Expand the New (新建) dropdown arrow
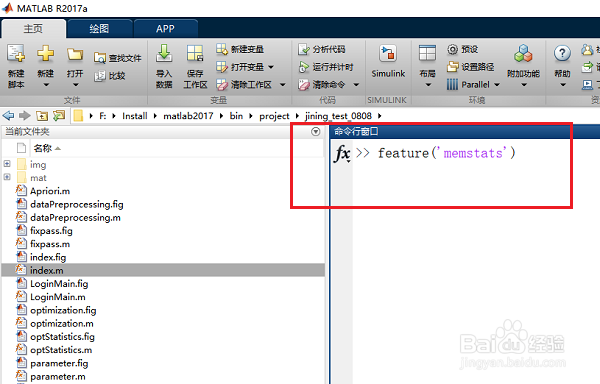The height and width of the screenshot is (384, 600). point(46,85)
